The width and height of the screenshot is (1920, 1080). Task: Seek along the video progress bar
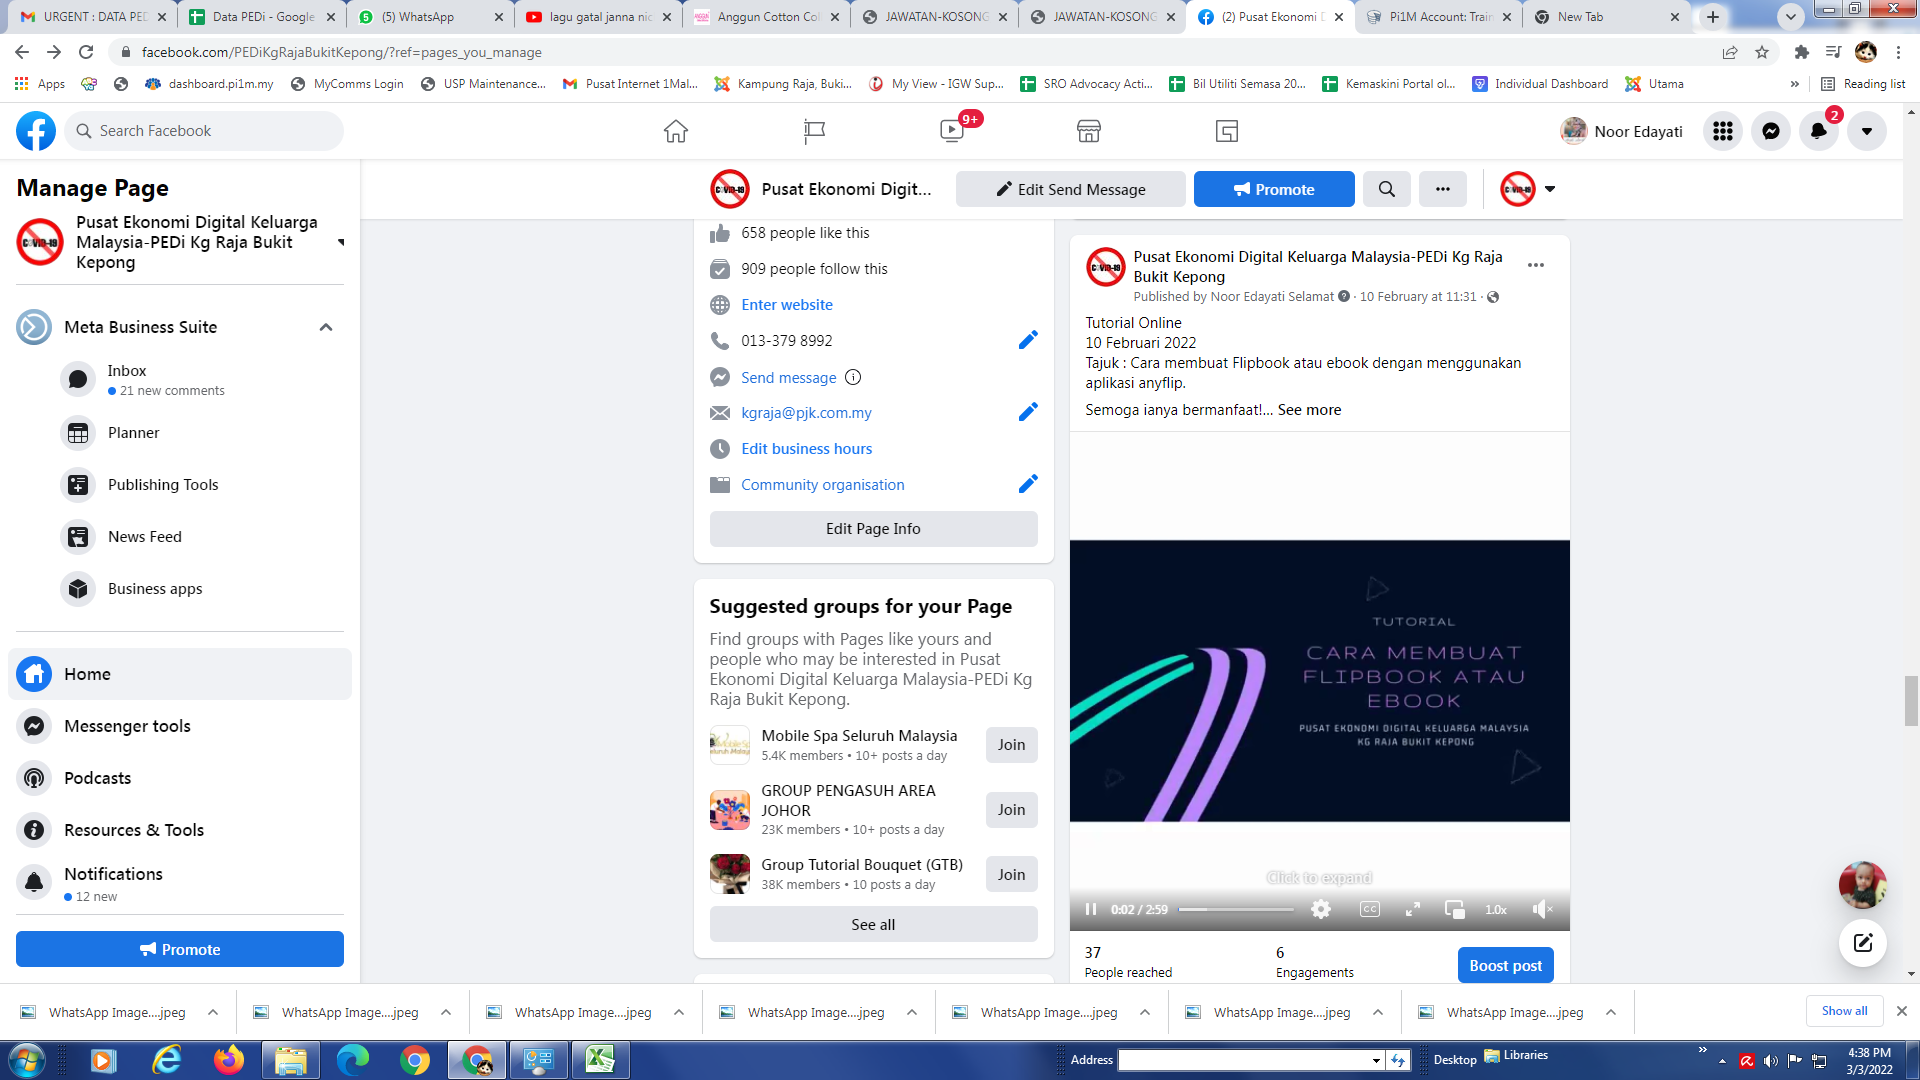(1235, 909)
